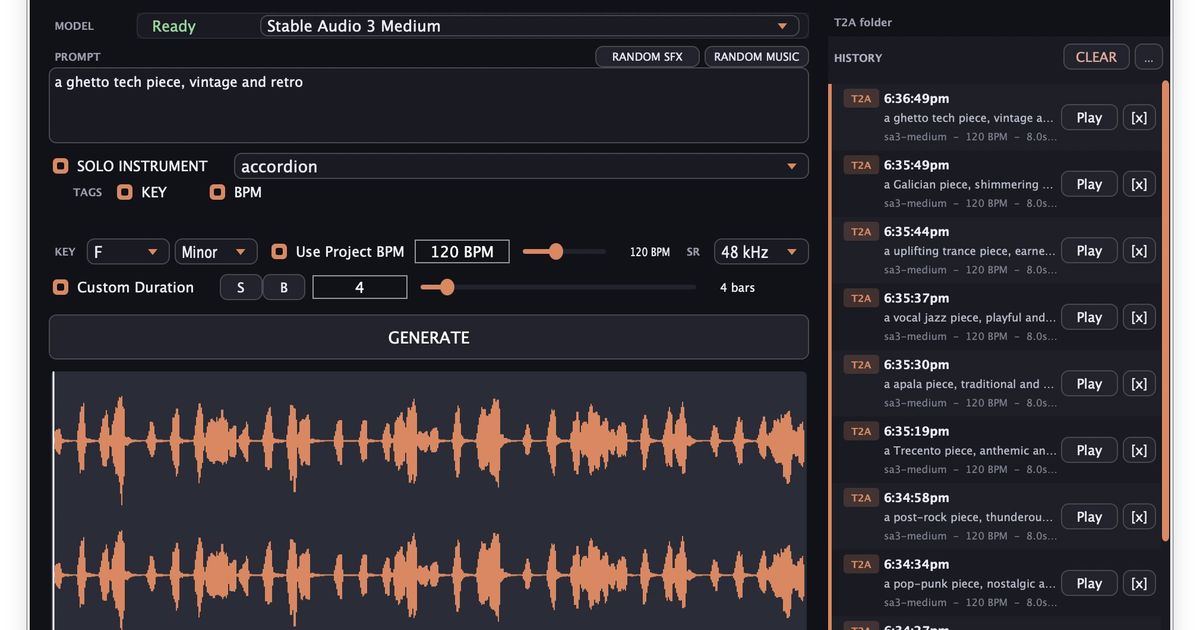
Task: Click the T2A badge on 6:35:19pm entry
Action: [861, 431]
